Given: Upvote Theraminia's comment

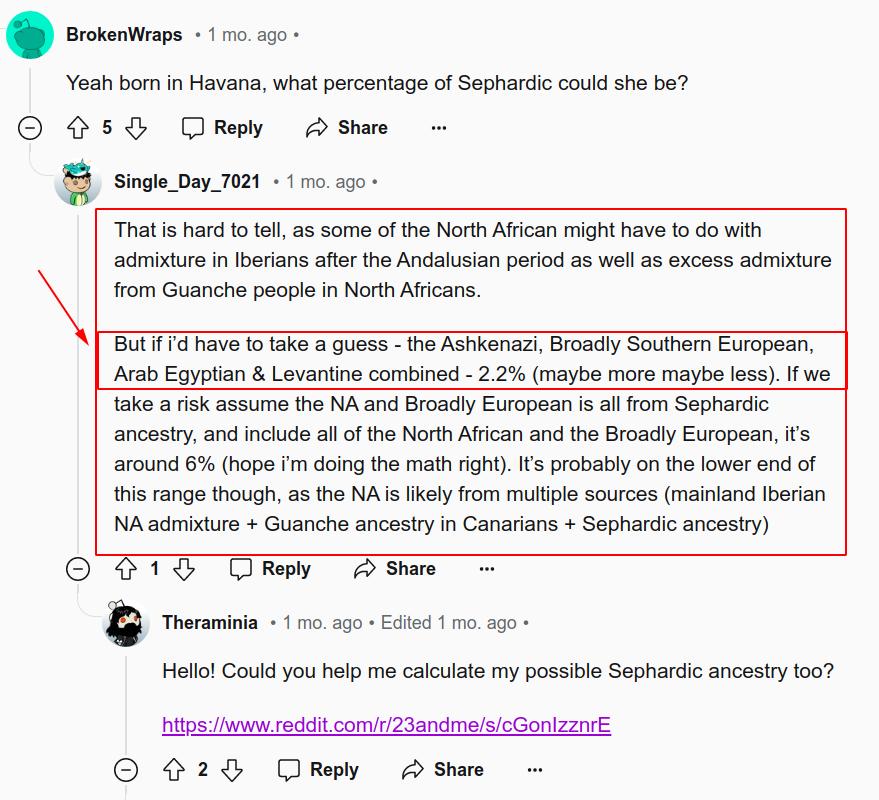Looking at the screenshot, I should 174,770.
